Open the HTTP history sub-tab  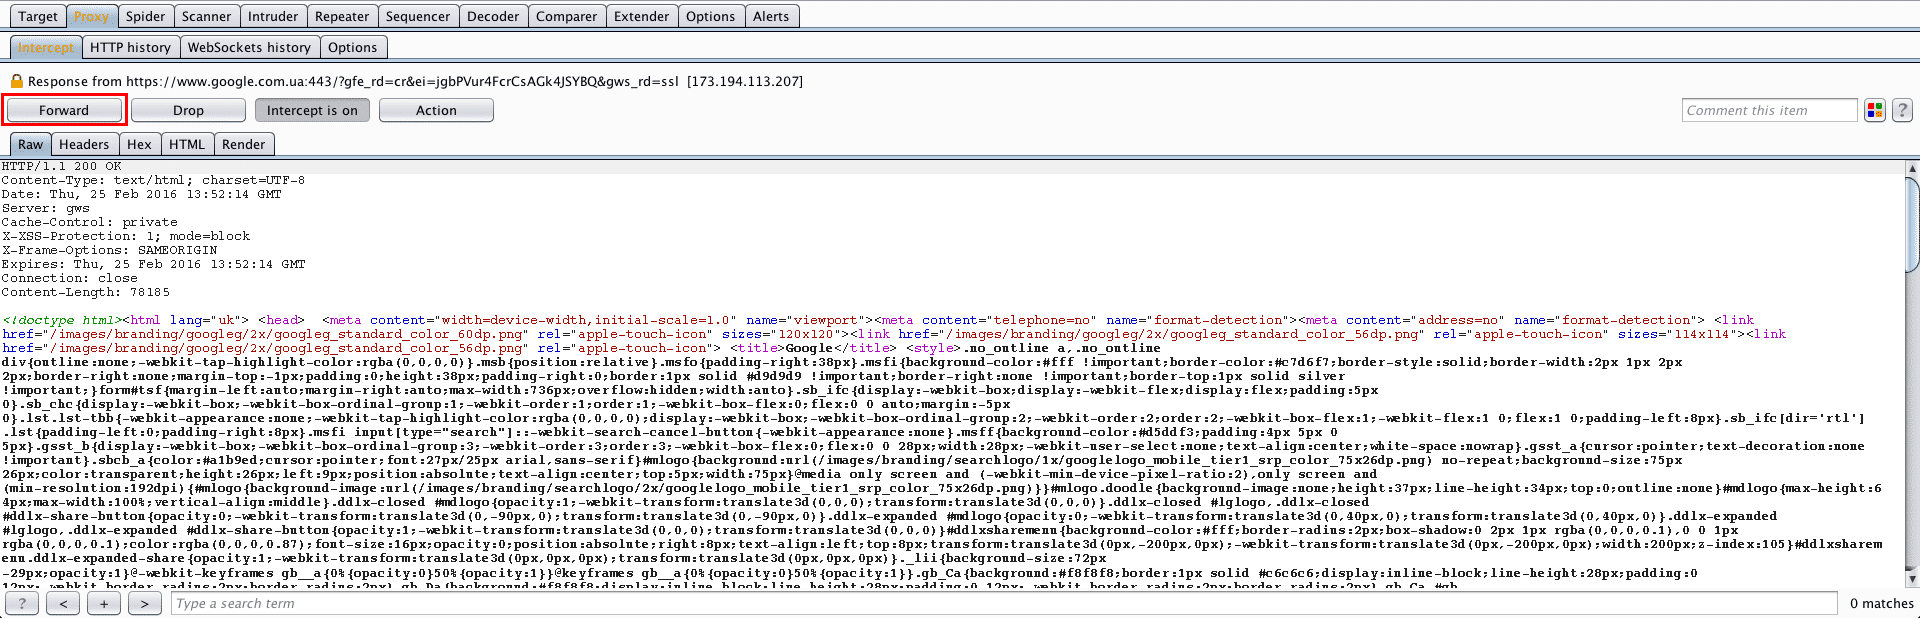130,47
